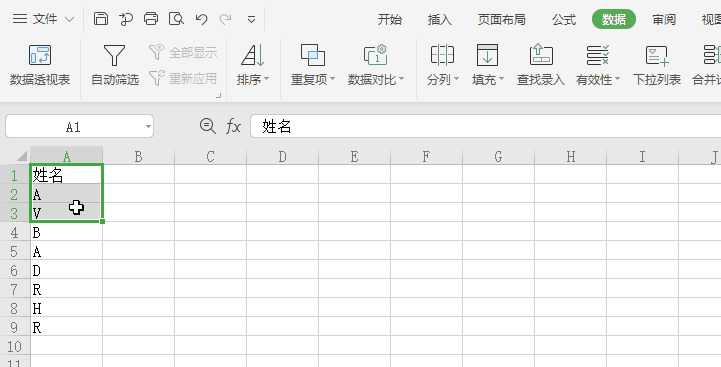Expand the 有效性 dropdown arrow
The image size is (721, 367).
coord(617,79)
